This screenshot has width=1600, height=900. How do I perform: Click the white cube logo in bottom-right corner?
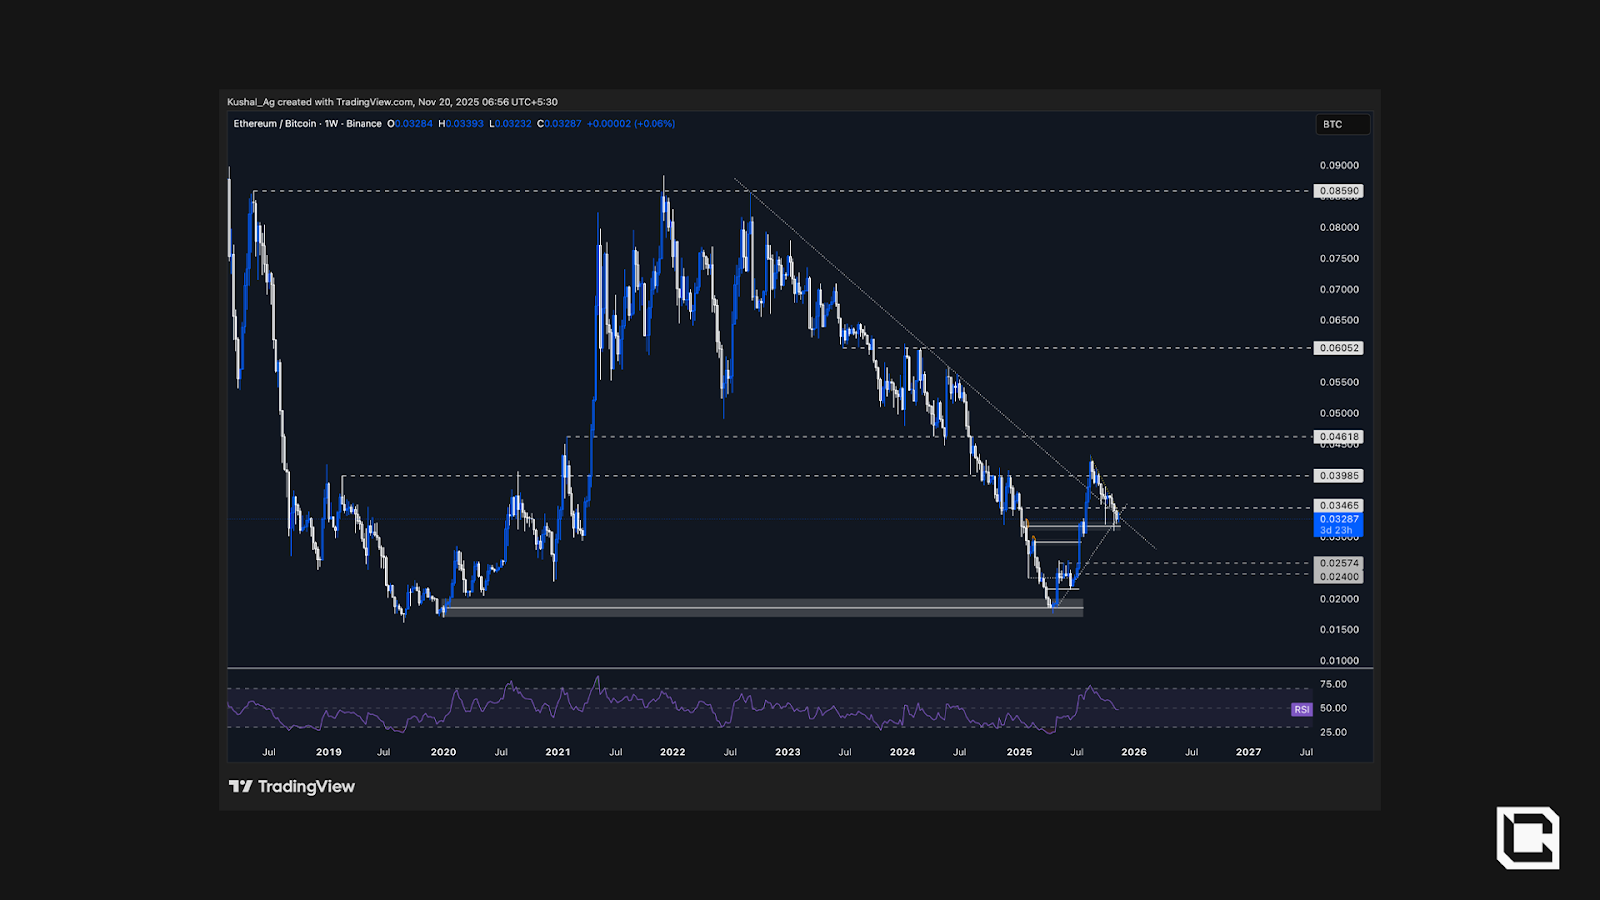1527,837
